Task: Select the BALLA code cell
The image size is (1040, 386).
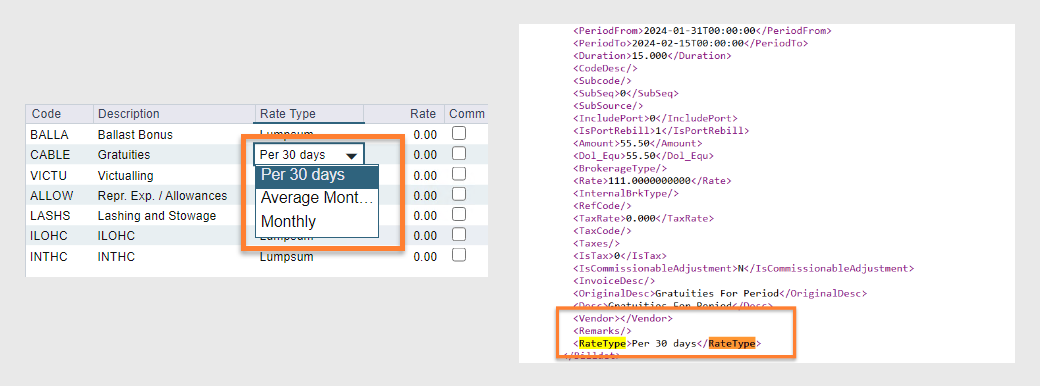Action: click(x=49, y=135)
